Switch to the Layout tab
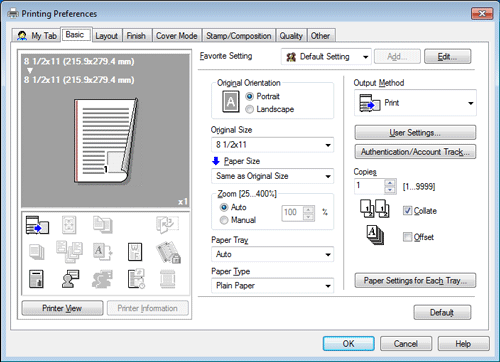The height and width of the screenshot is (362, 500). 107,36
